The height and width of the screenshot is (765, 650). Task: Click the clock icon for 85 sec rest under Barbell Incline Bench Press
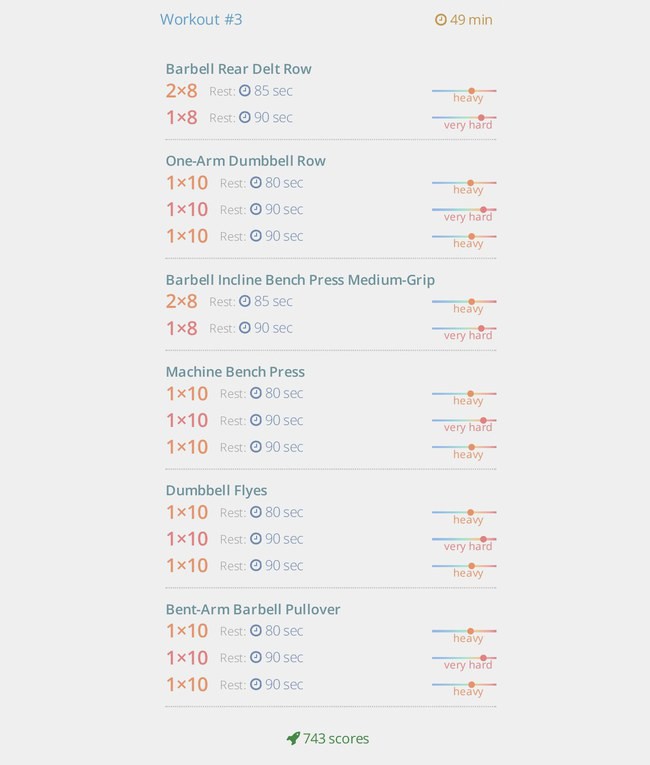coord(244,301)
